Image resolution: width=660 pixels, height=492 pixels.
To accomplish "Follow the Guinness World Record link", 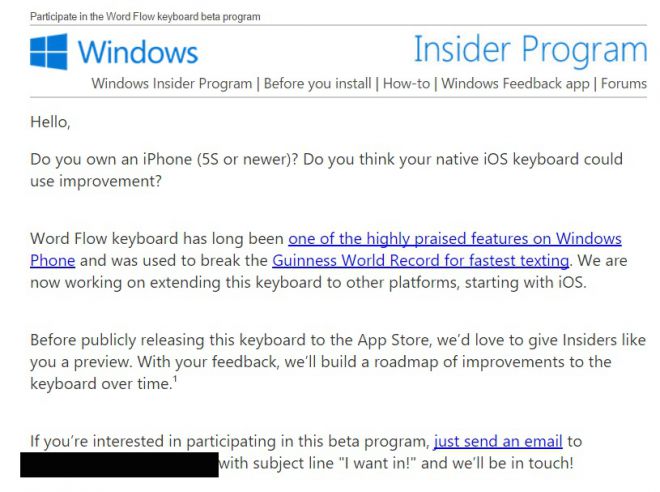I will (420, 261).
